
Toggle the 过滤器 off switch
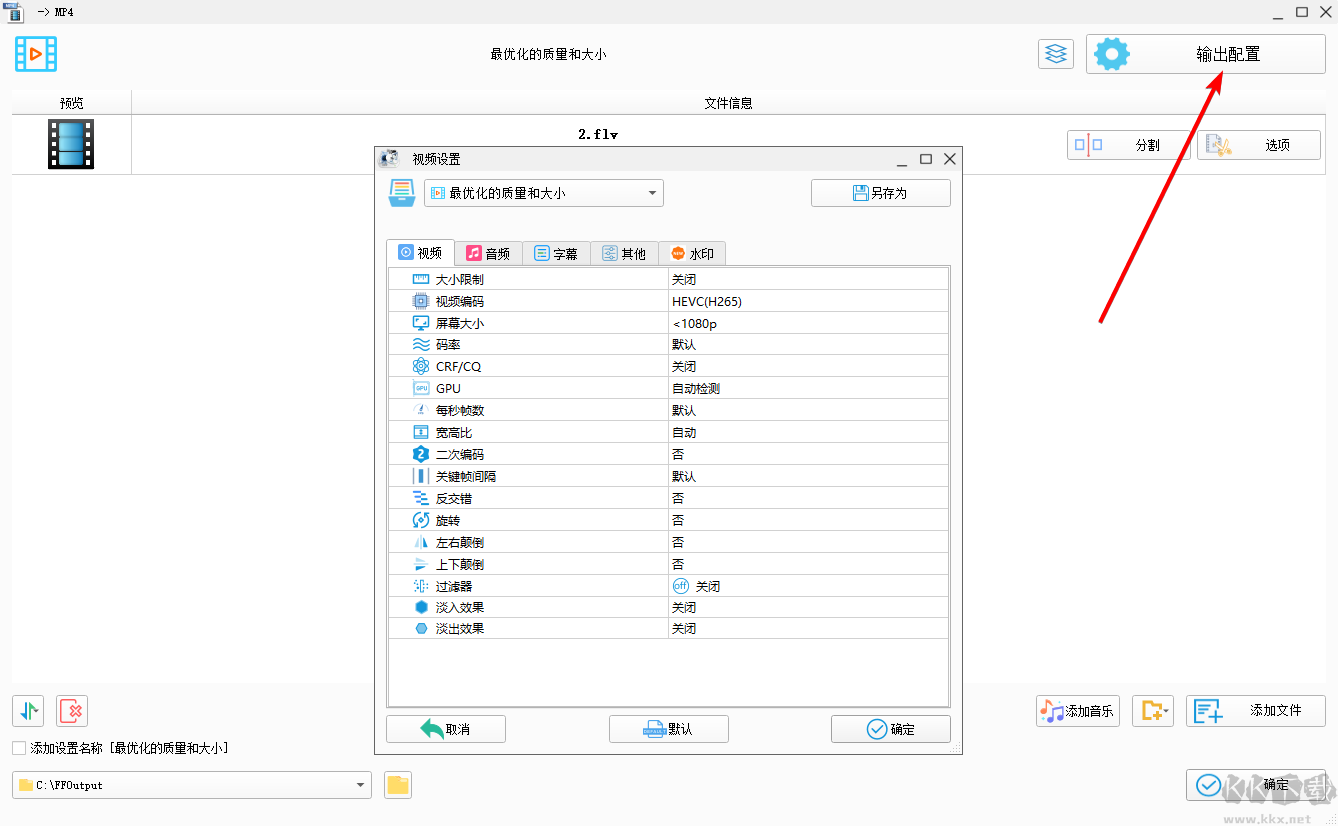[679, 584]
